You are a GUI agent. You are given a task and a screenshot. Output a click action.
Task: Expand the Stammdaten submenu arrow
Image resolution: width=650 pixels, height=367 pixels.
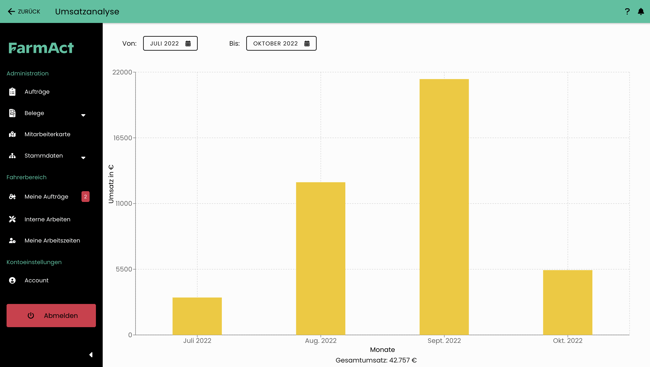pos(83,158)
